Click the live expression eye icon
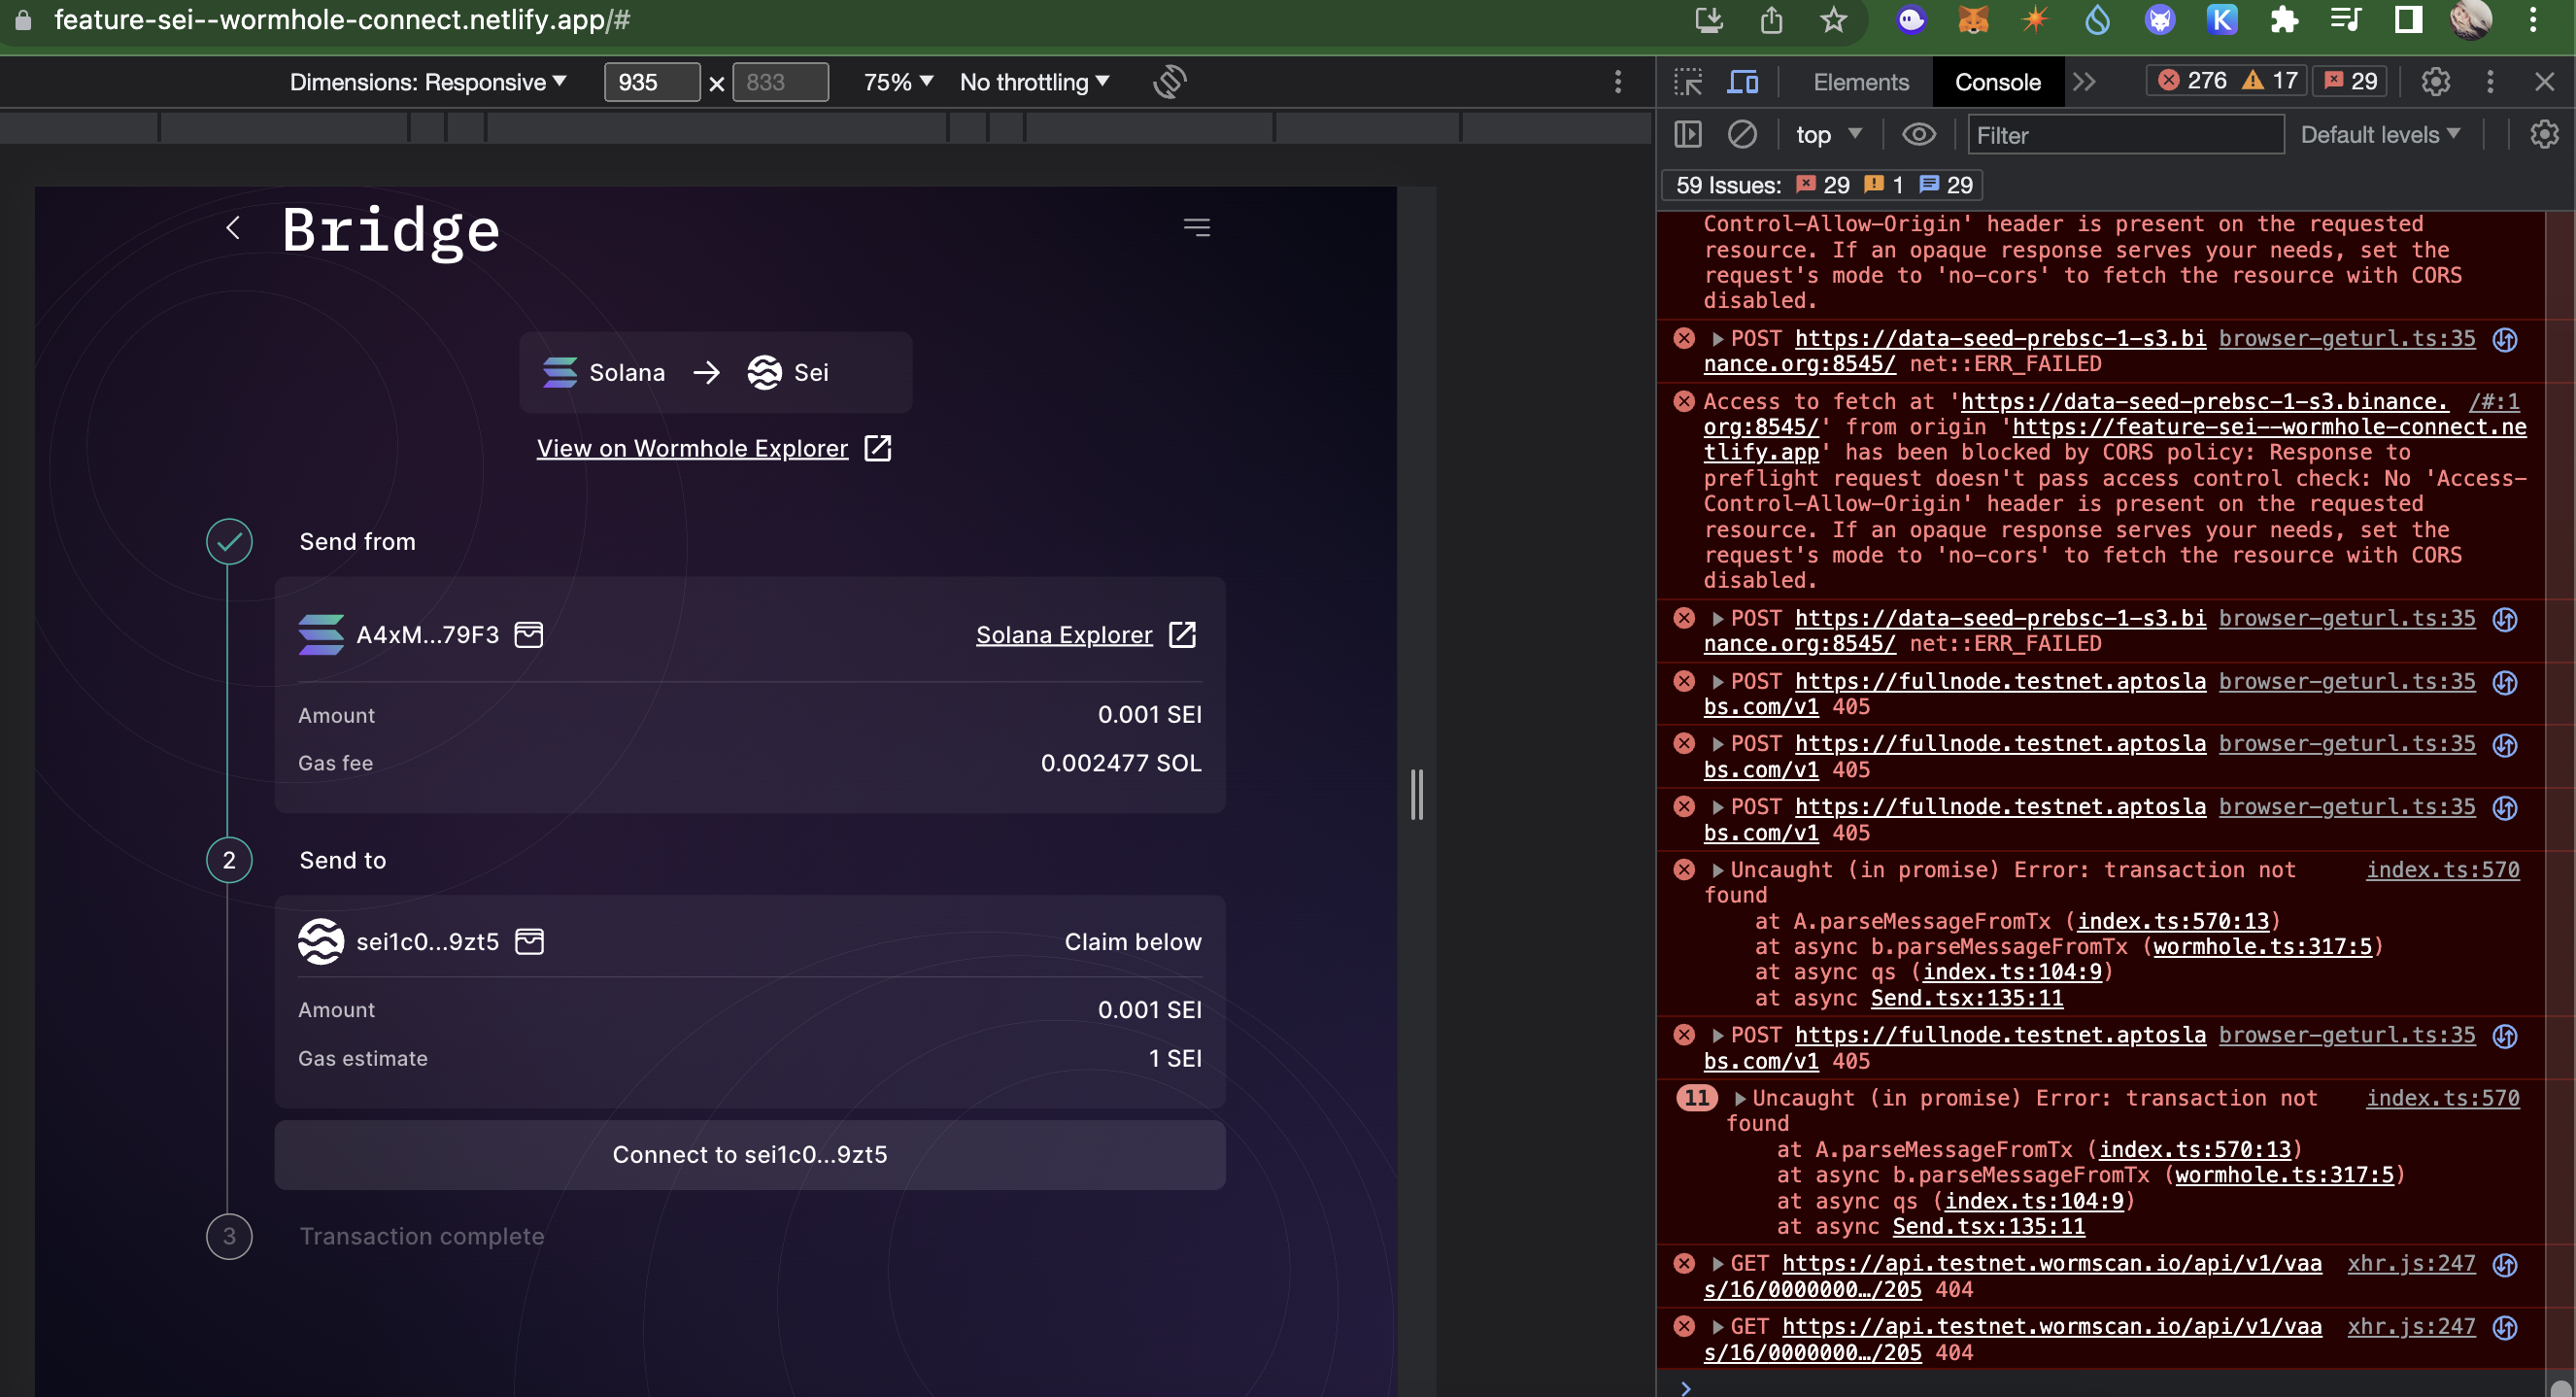Viewport: 2576px width, 1397px height. point(1919,134)
